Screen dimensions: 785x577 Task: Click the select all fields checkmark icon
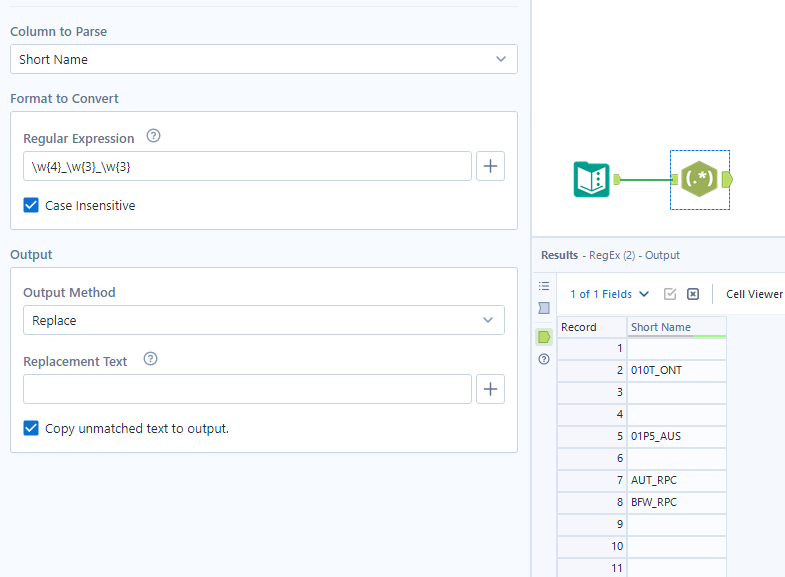(x=670, y=294)
